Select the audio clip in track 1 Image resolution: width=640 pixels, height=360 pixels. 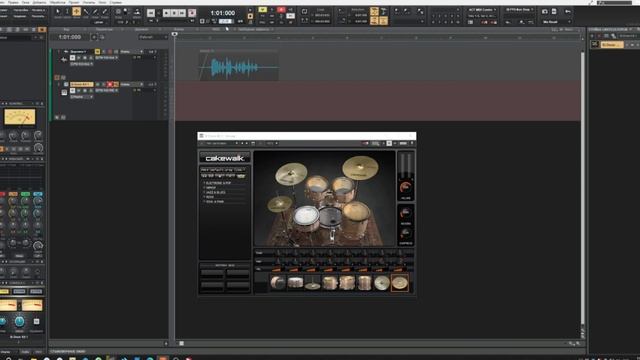238,65
